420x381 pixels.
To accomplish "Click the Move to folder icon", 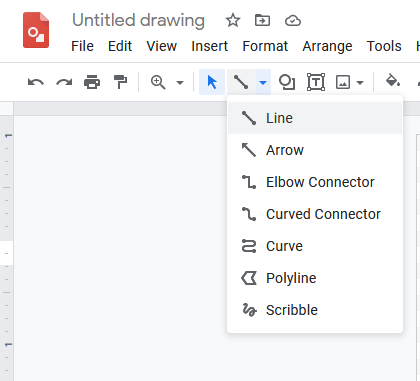I will tap(262, 21).
